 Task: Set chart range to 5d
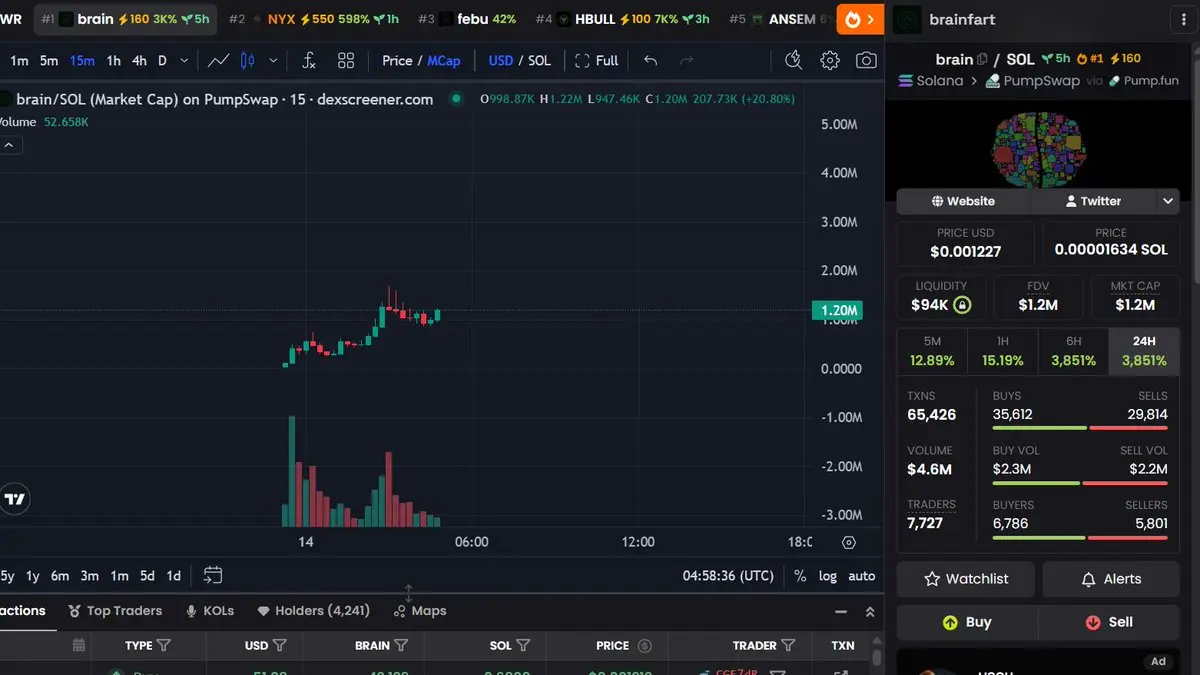pyautogui.click(x=147, y=576)
